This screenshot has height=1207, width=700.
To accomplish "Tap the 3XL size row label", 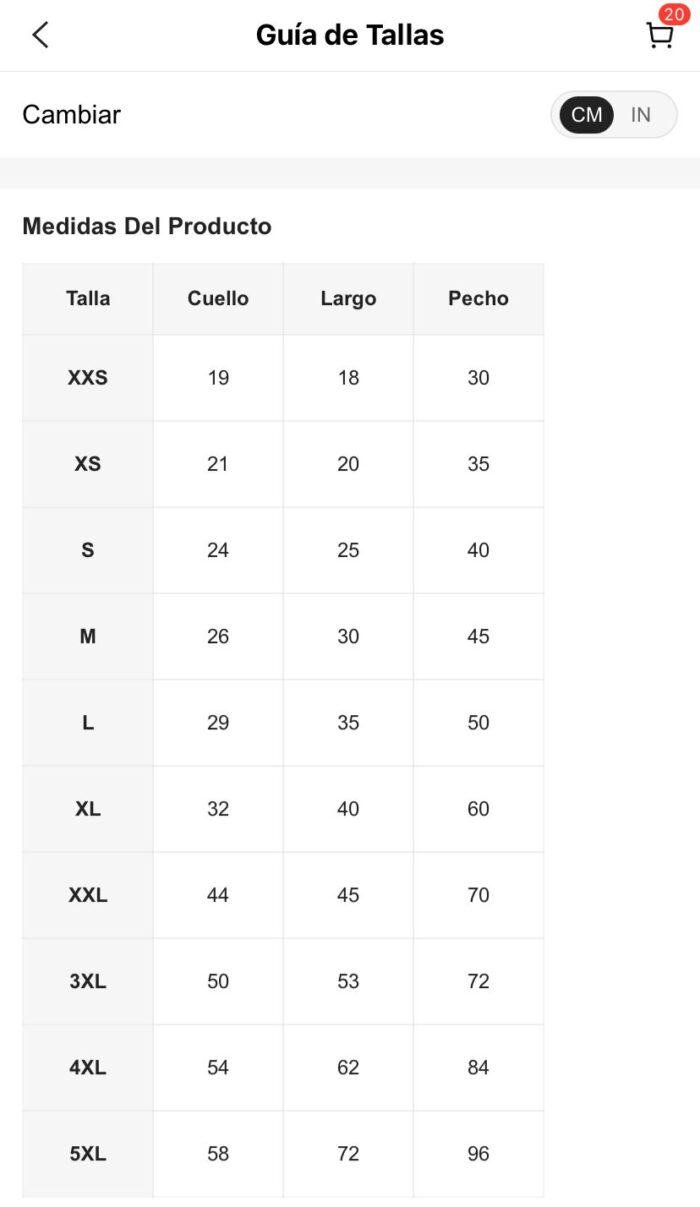I will tap(88, 981).
